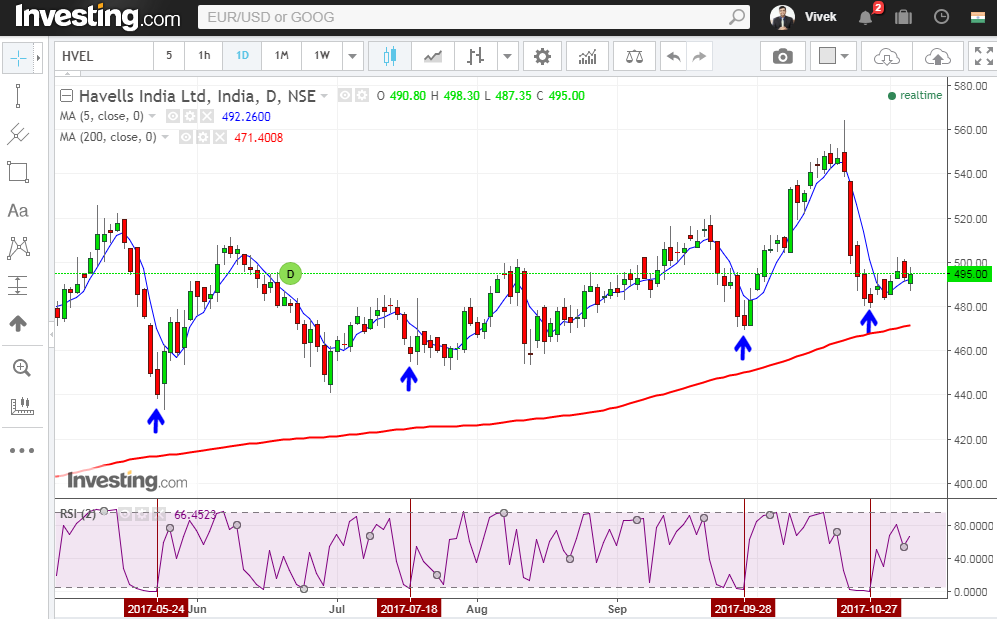Select the crosshair cursor tool
997x619 pixels.
click(18, 58)
